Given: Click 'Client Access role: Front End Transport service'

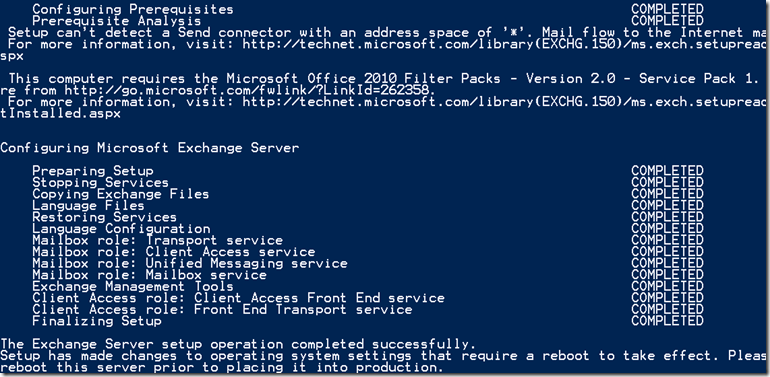Looking at the screenshot, I should [222, 310].
